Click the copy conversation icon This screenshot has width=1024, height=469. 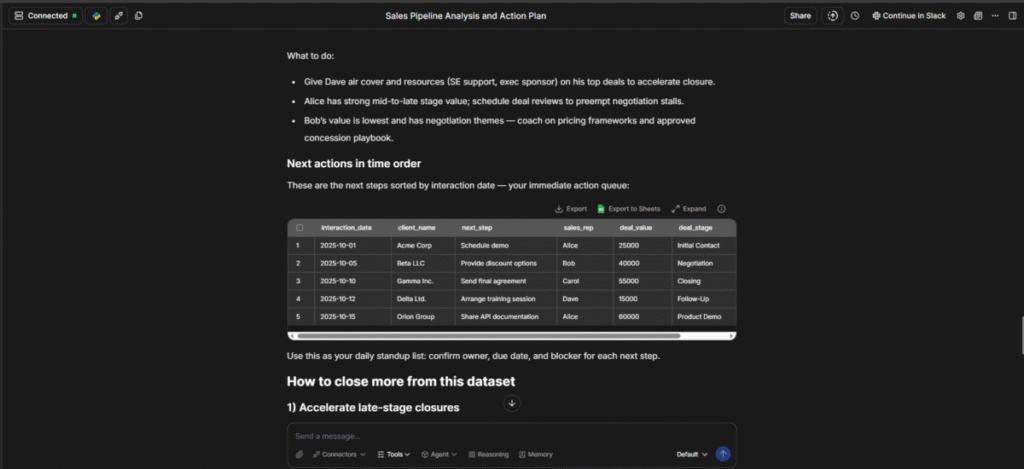[138, 16]
